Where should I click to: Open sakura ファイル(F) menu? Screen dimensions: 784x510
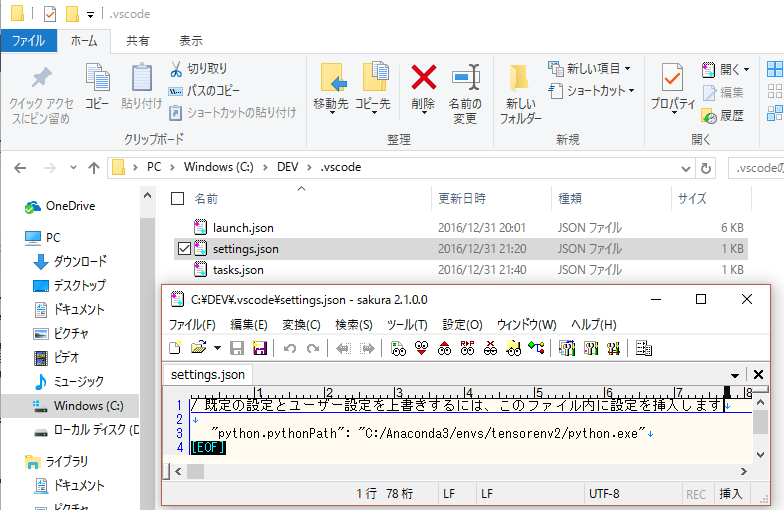192,325
